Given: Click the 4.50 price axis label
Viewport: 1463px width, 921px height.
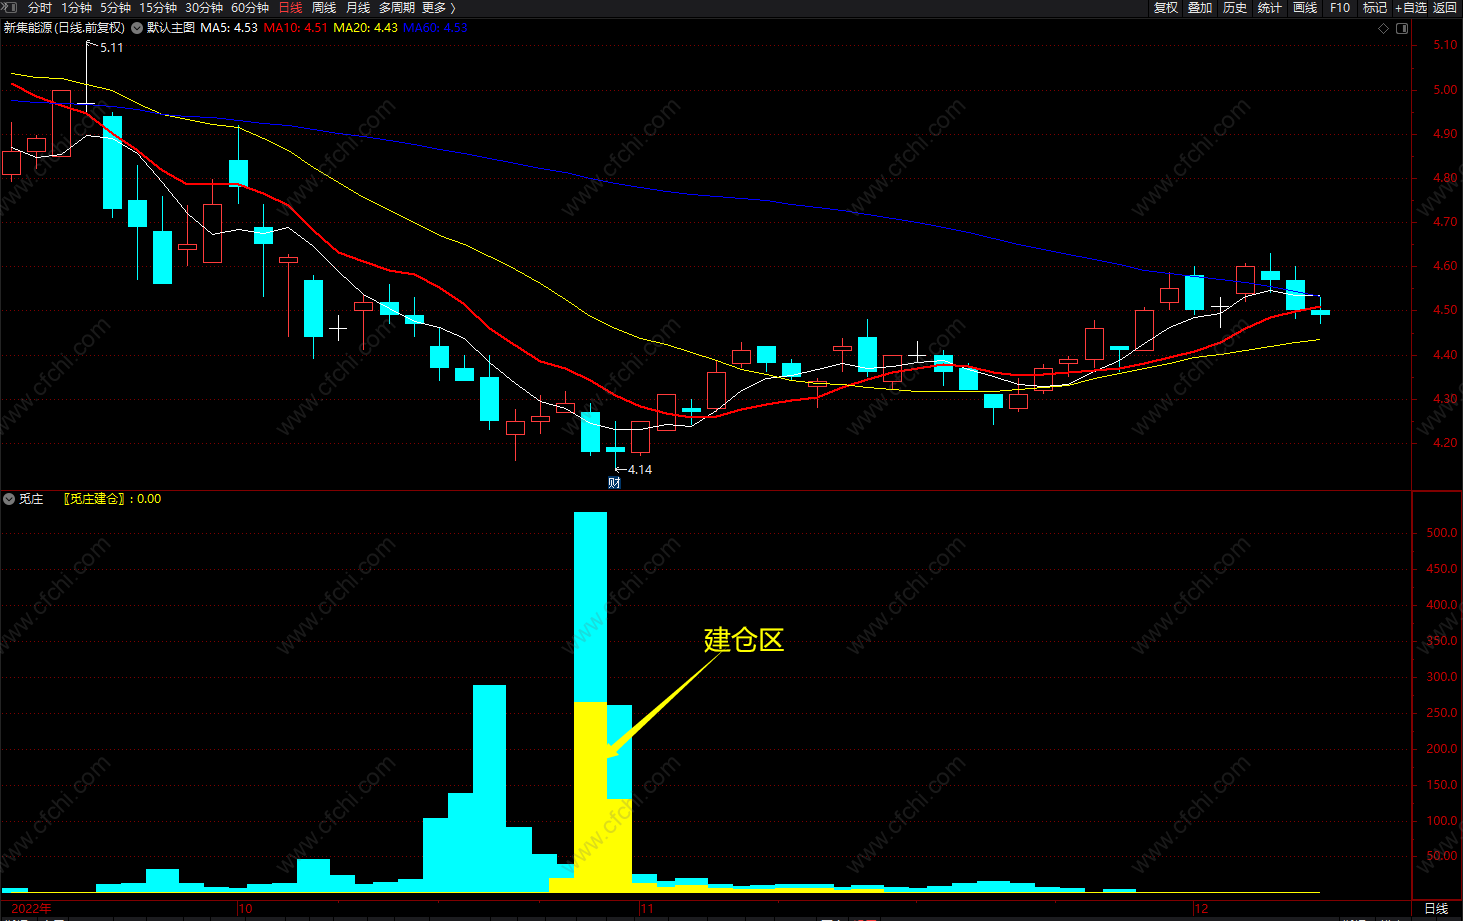Looking at the screenshot, I should 1445,310.
